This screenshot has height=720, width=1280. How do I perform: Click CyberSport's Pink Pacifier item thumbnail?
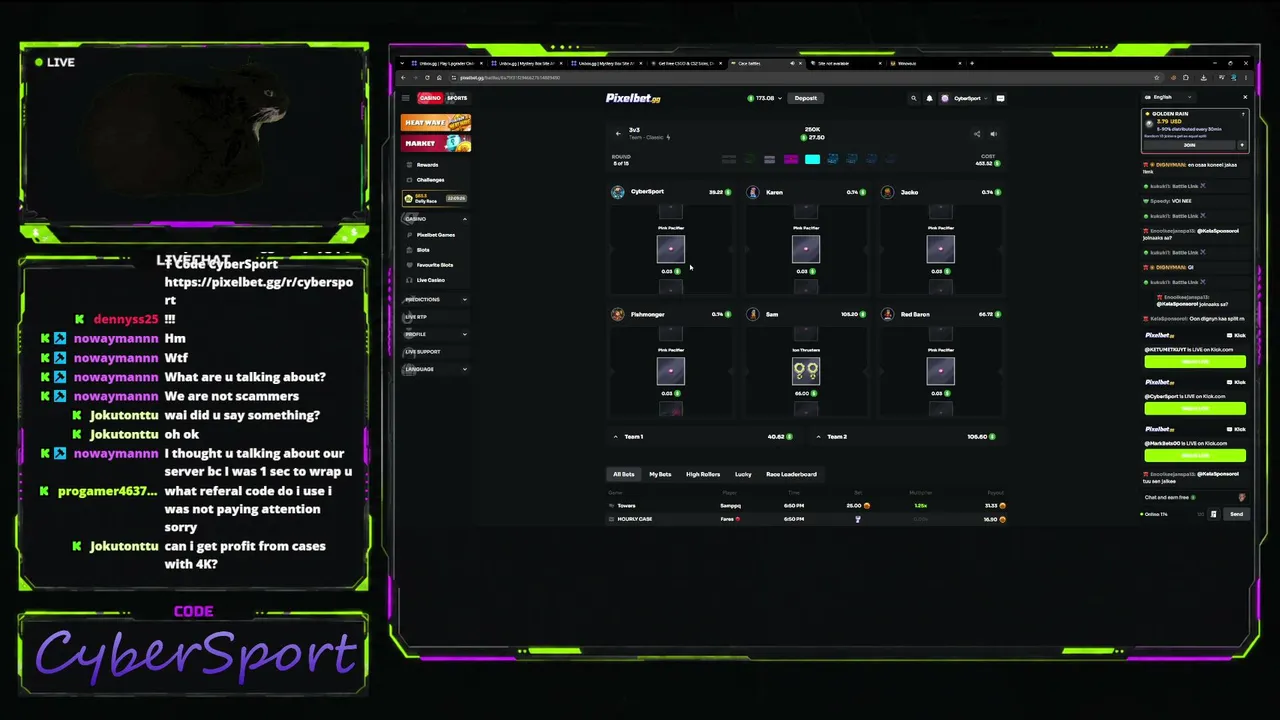point(671,249)
